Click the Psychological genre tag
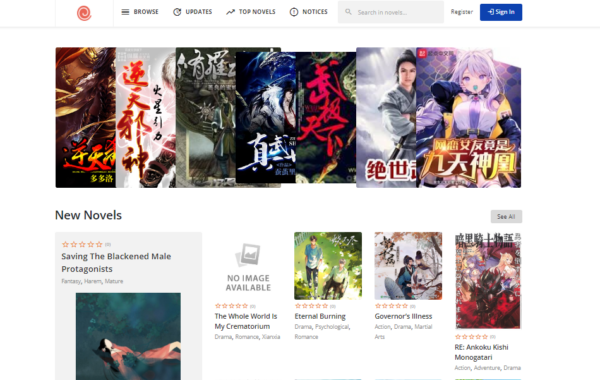Viewport: 600px width, 380px height. [332, 327]
